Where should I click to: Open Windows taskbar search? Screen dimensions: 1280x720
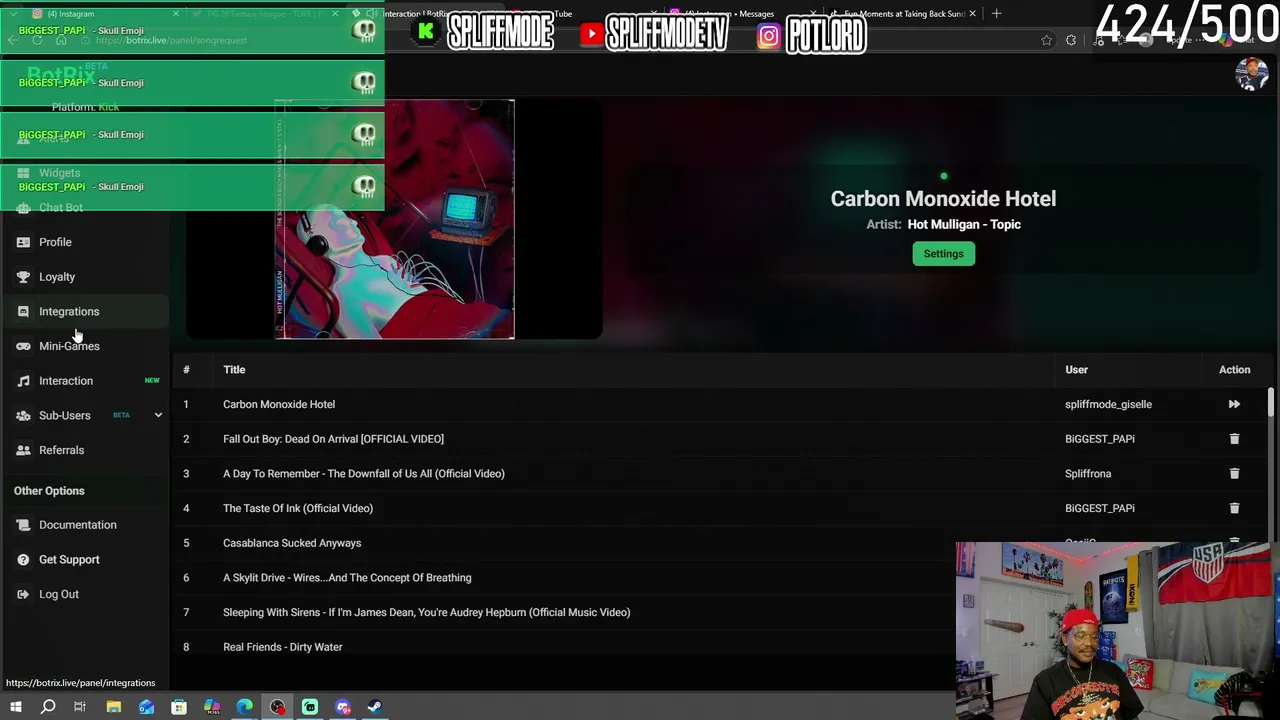[x=48, y=707]
